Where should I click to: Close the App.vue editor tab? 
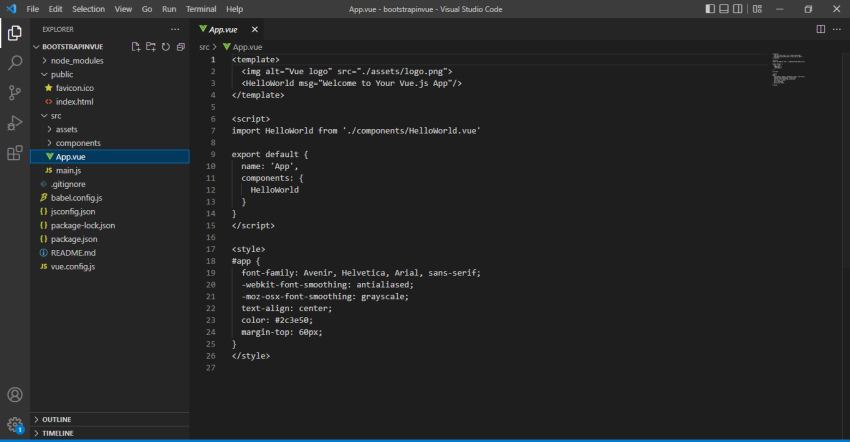[x=255, y=29]
